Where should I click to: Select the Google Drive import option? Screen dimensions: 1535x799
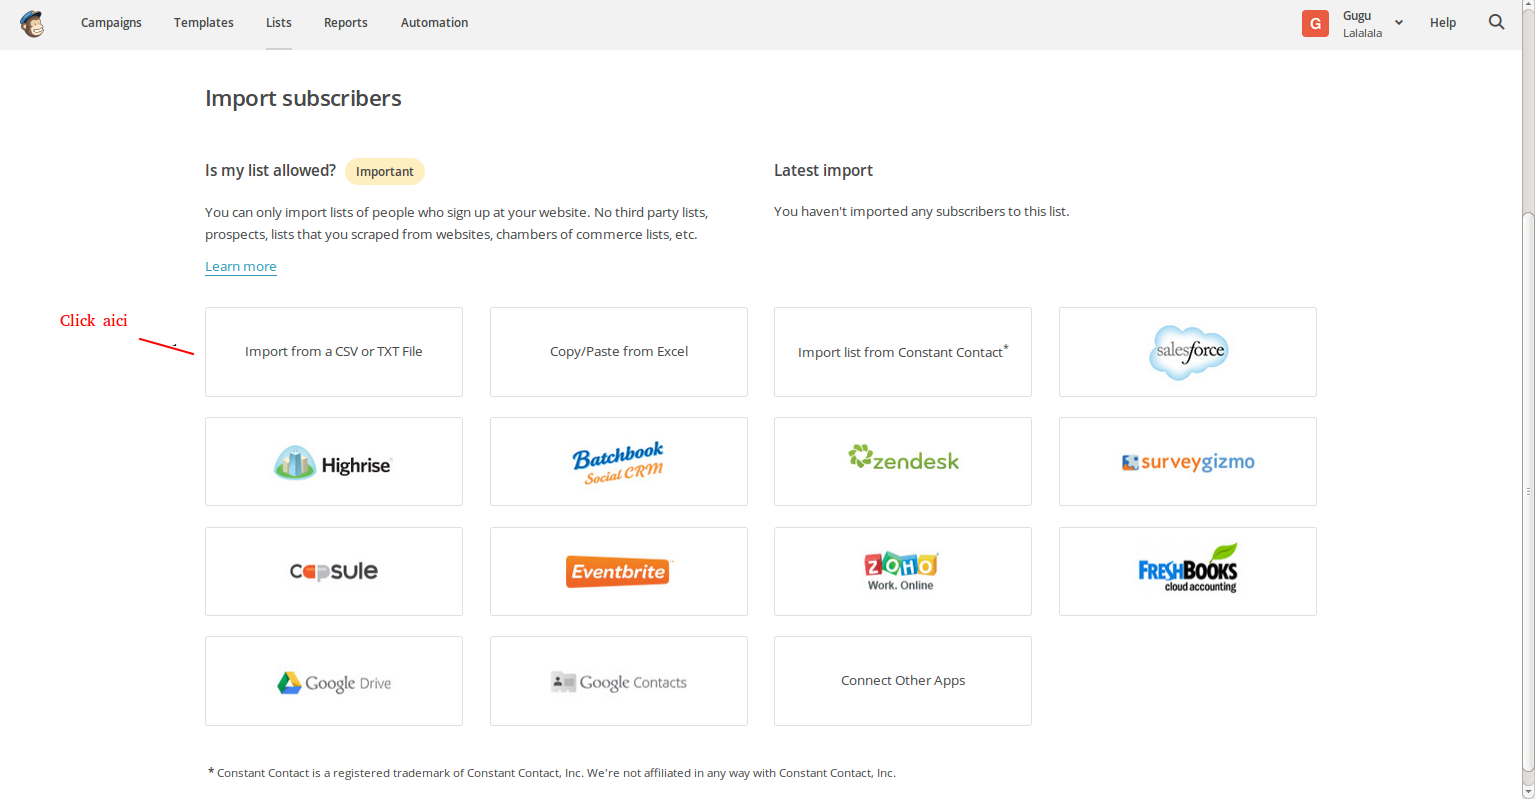(334, 681)
